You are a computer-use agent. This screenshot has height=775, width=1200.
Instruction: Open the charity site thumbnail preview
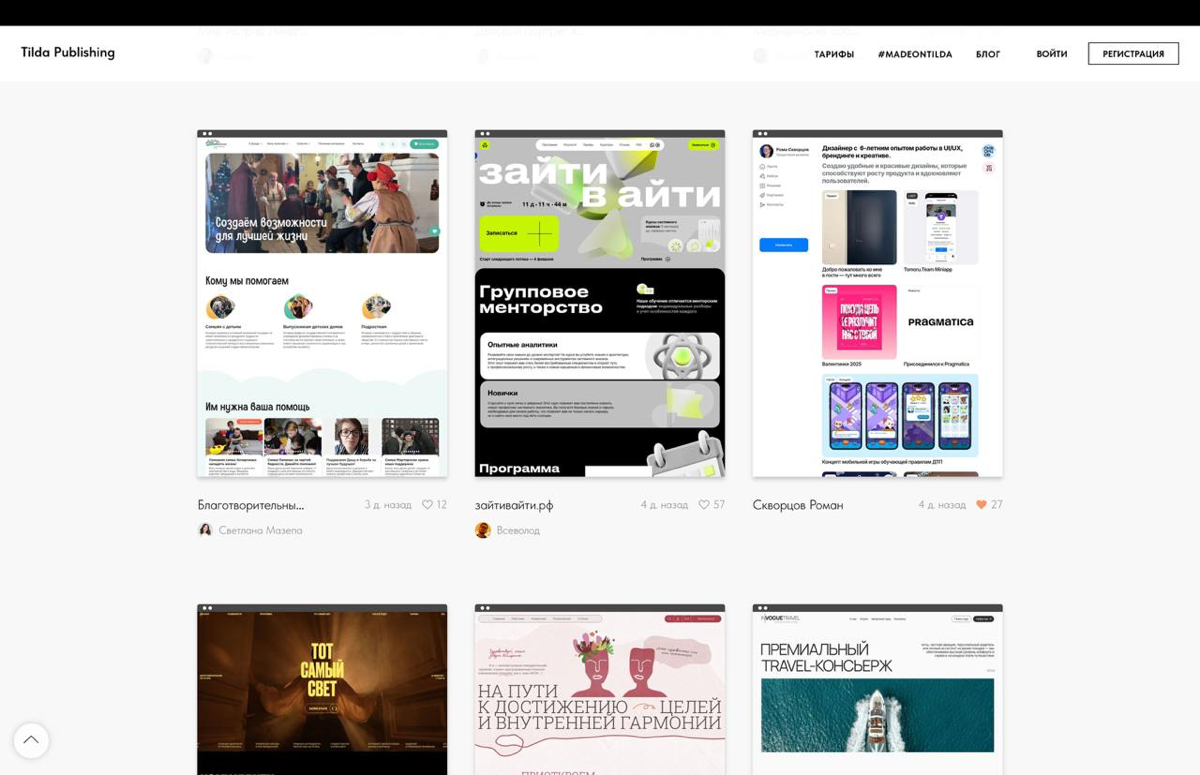pos(322,304)
